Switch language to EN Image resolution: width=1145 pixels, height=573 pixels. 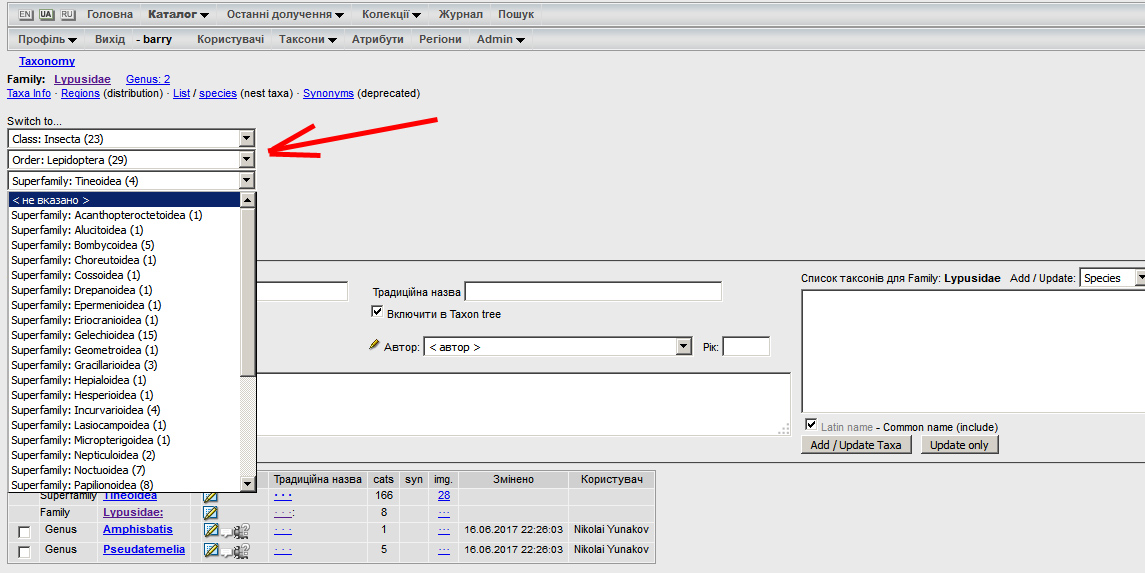pyautogui.click(x=26, y=15)
